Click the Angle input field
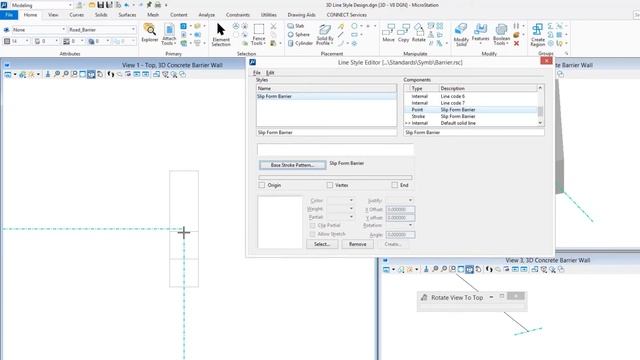The height and width of the screenshot is (360, 640). click(400, 235)
